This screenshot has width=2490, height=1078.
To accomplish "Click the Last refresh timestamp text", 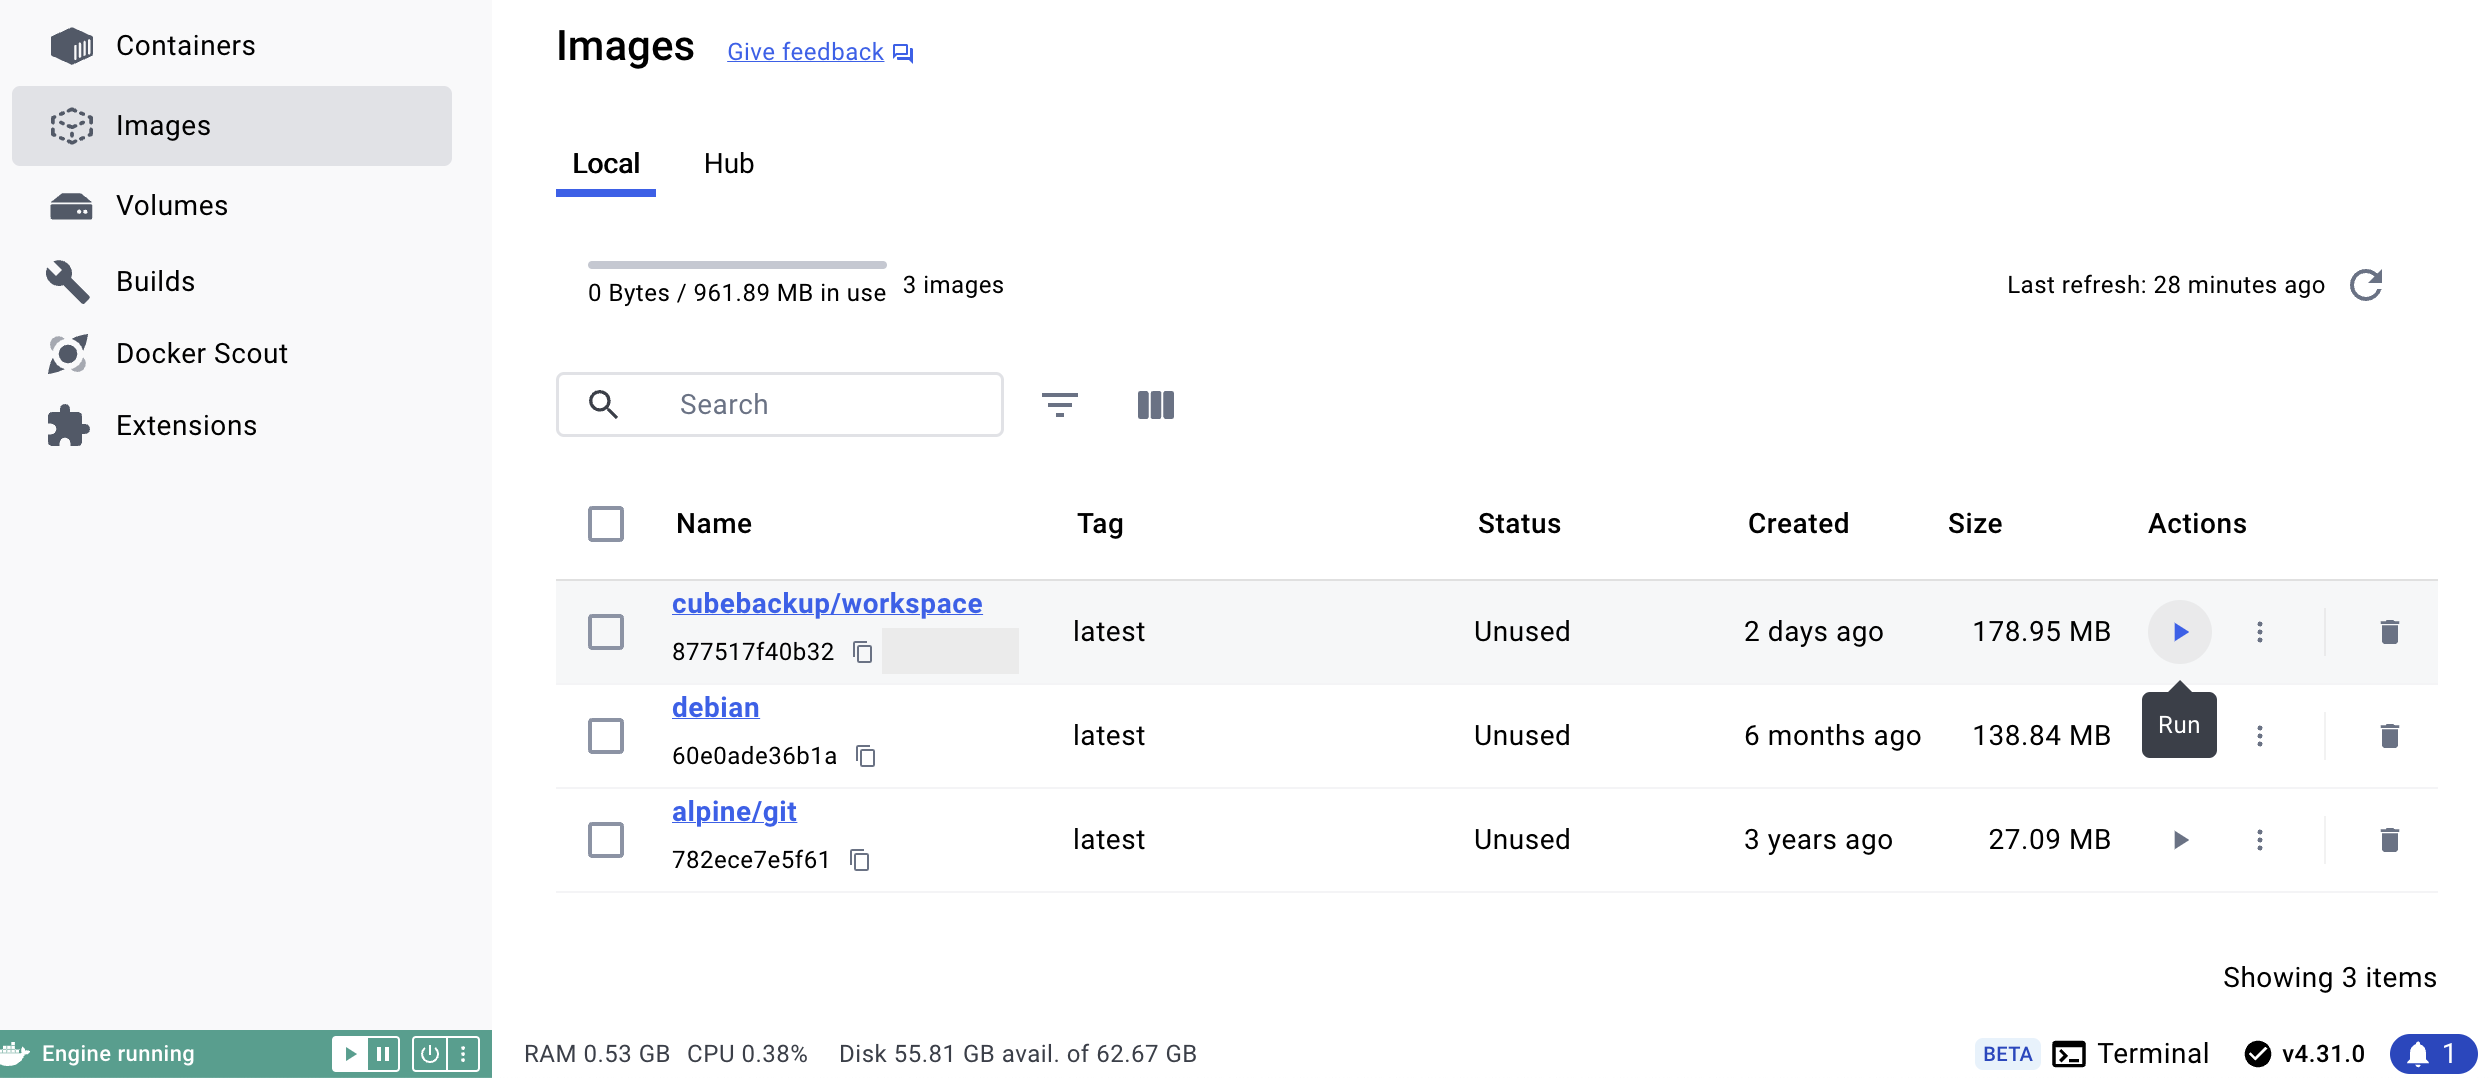I will [2166, 285].
